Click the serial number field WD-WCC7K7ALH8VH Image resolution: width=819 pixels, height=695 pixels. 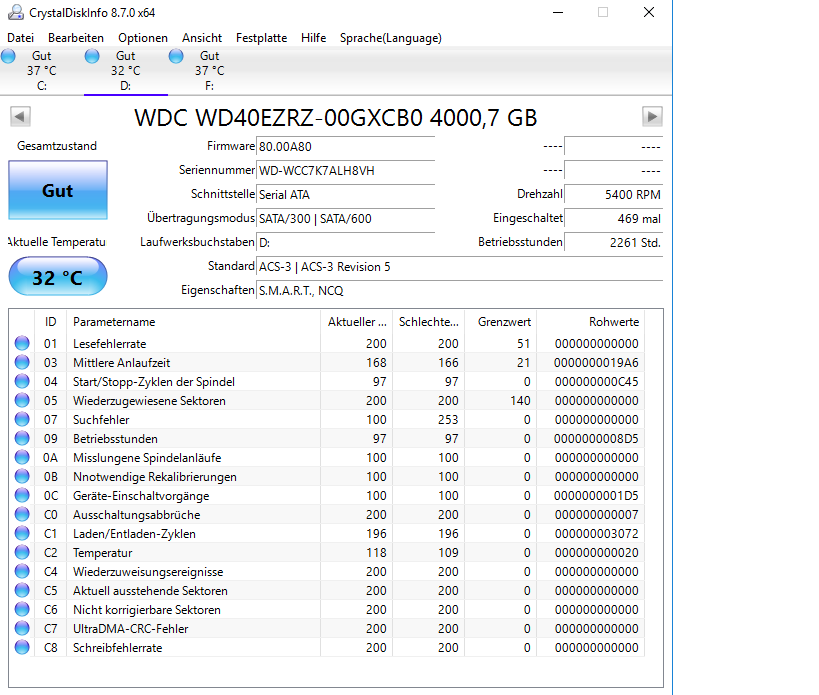[x=345, y=171]
